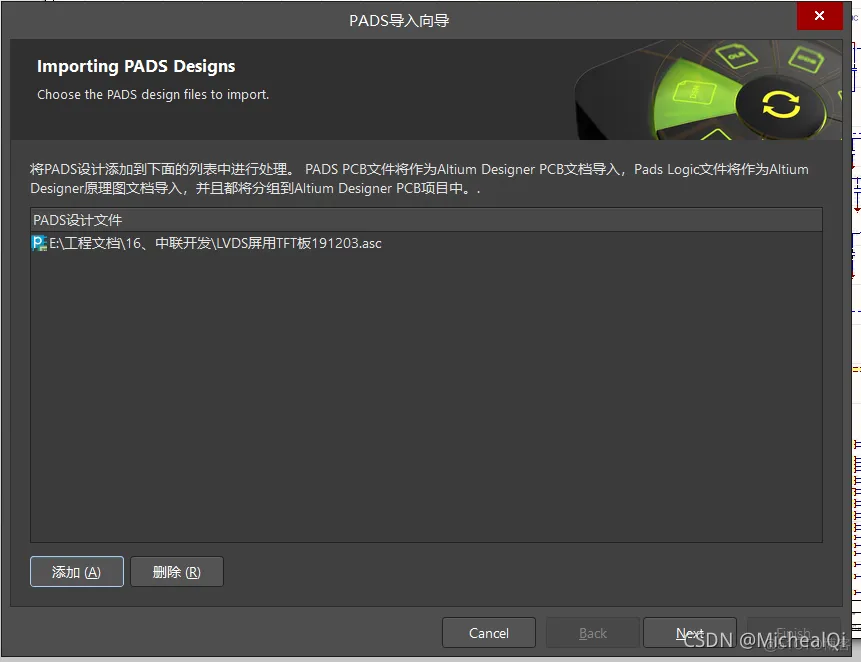Click the OLB file icon in banner
This screenshot has height=662, width=861.
(x=737, y=57)
